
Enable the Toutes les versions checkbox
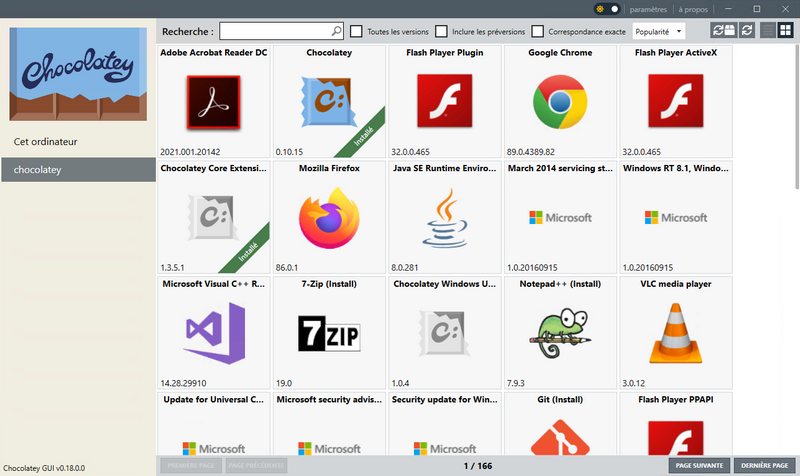tap(357, 31)
